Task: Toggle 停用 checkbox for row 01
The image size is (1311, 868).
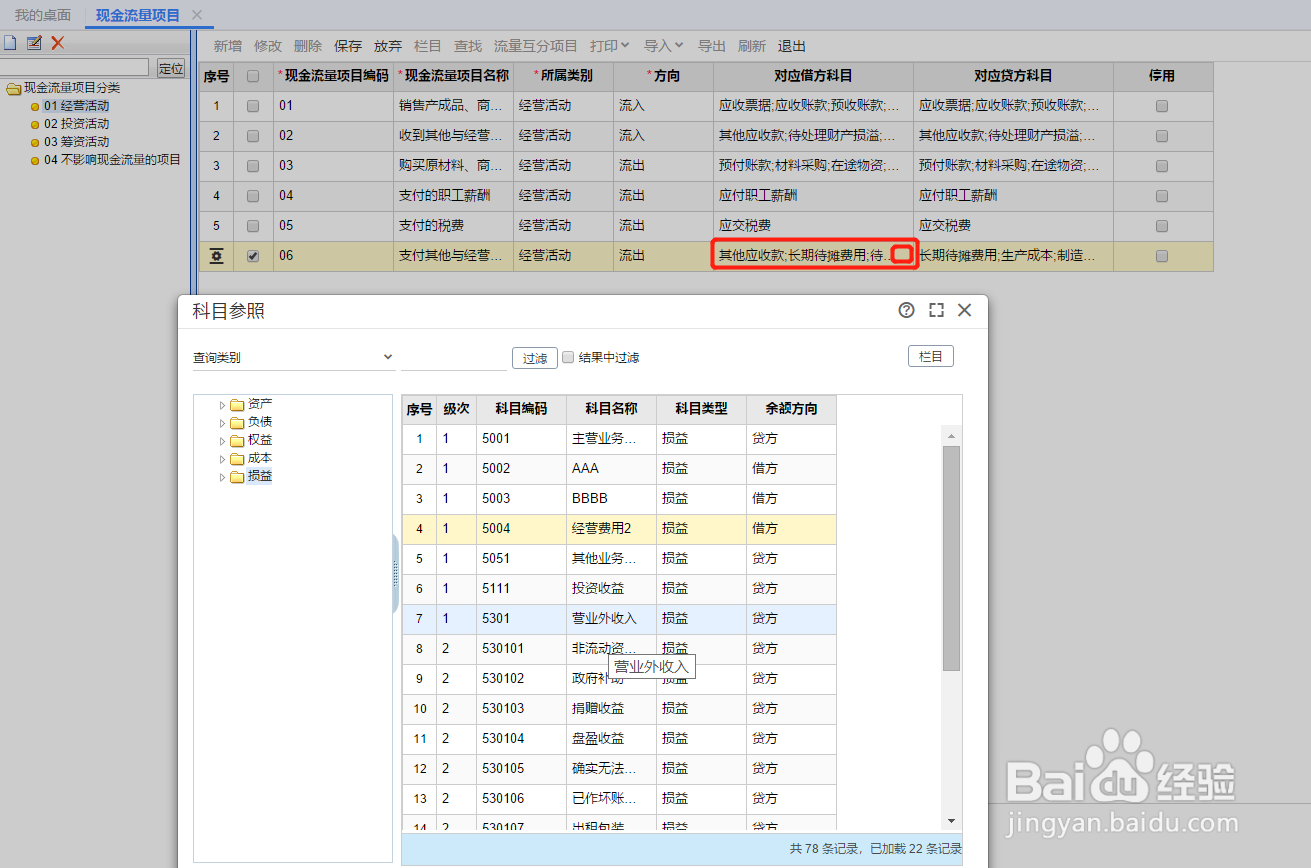Action: coord(1162,106)
